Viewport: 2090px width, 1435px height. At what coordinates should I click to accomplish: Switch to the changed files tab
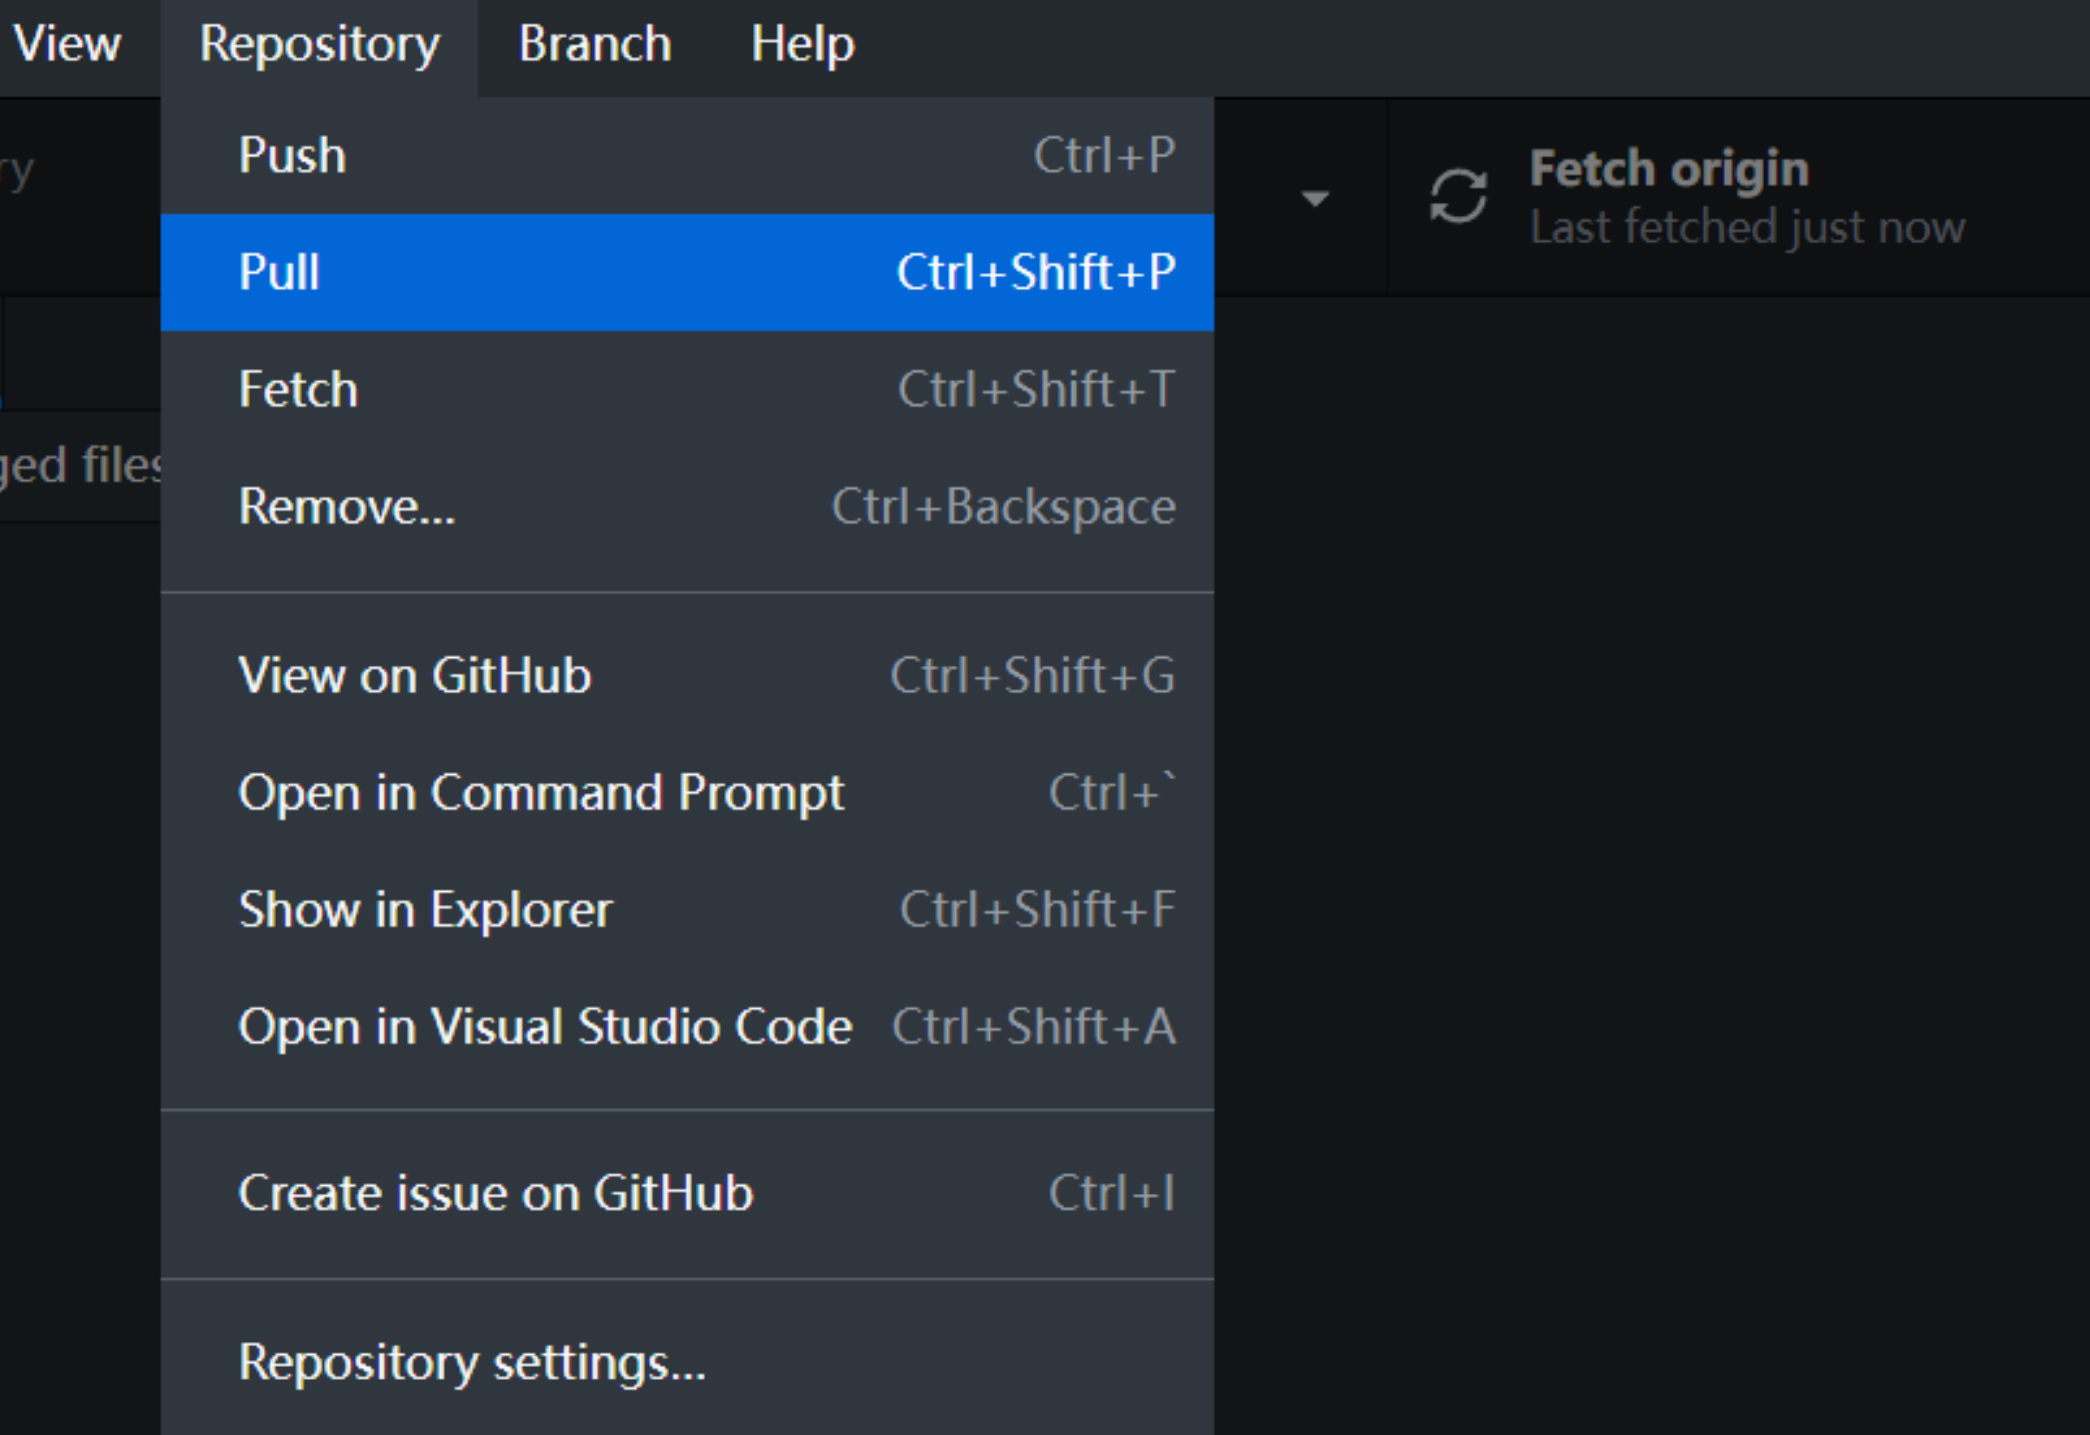click(x=80, y=466)
